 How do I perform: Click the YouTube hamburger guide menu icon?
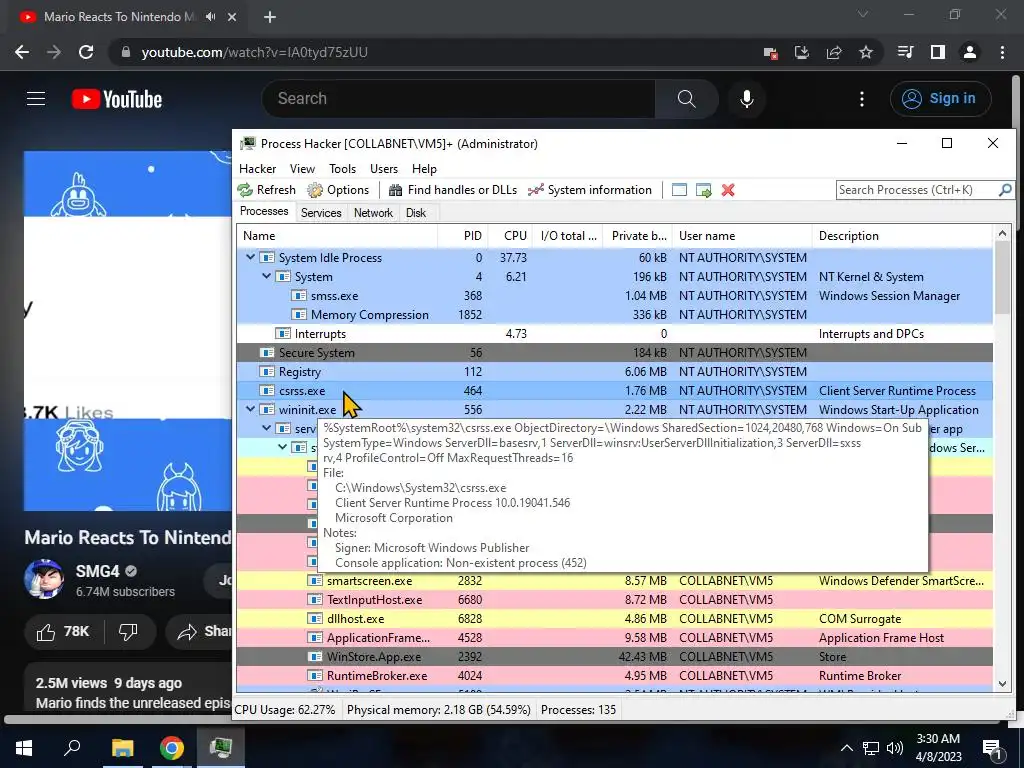click(x=36, y=99)
